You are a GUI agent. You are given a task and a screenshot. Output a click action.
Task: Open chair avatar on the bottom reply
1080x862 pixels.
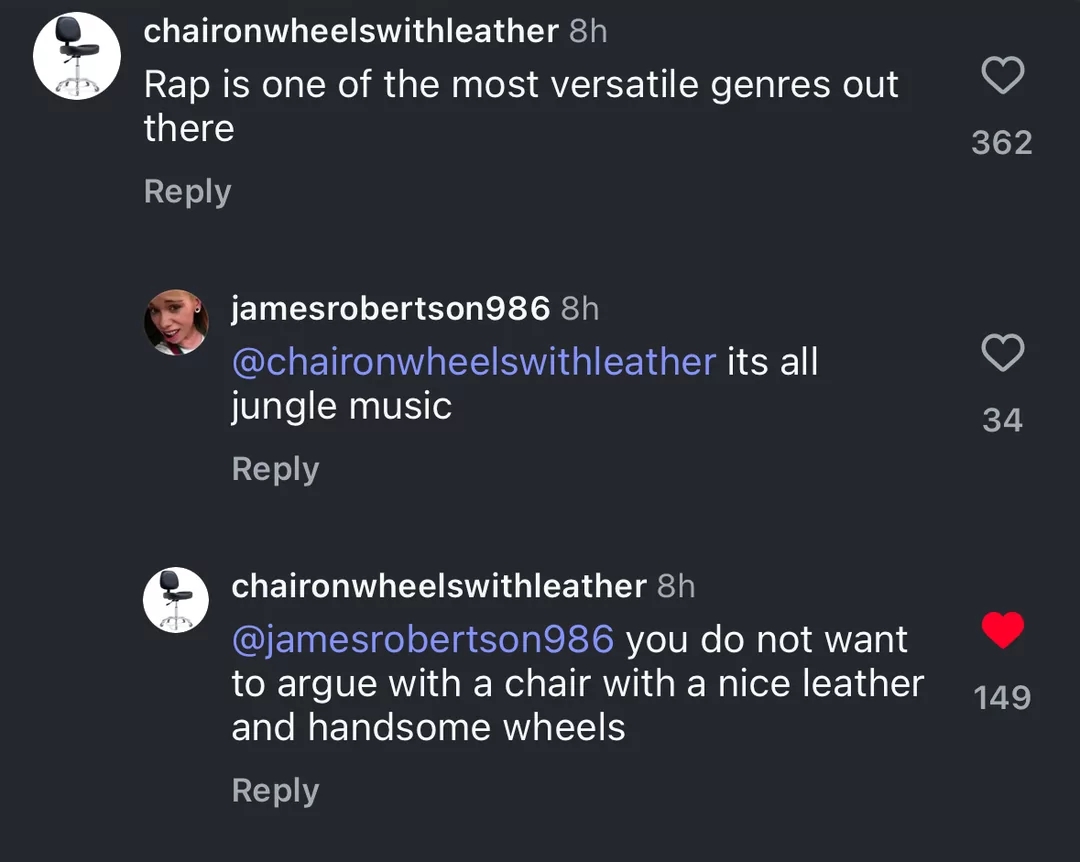176,600
